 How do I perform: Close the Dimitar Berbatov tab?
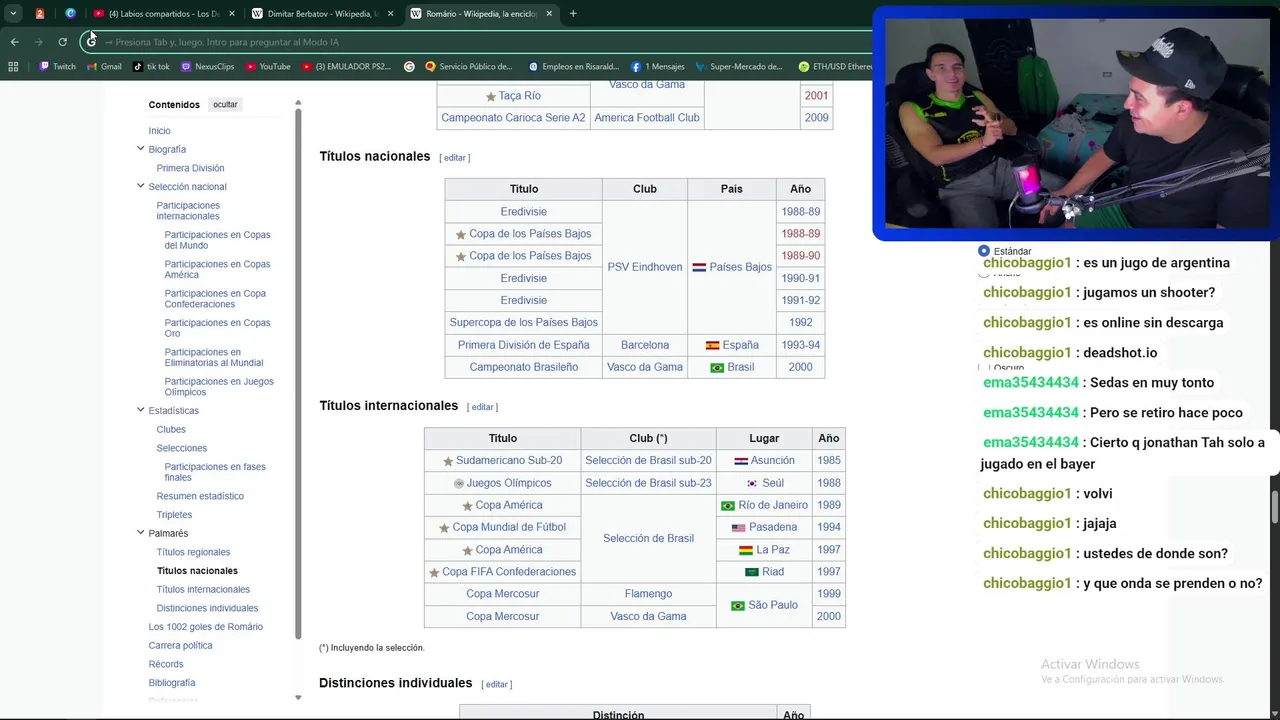(x=390, y=14)
